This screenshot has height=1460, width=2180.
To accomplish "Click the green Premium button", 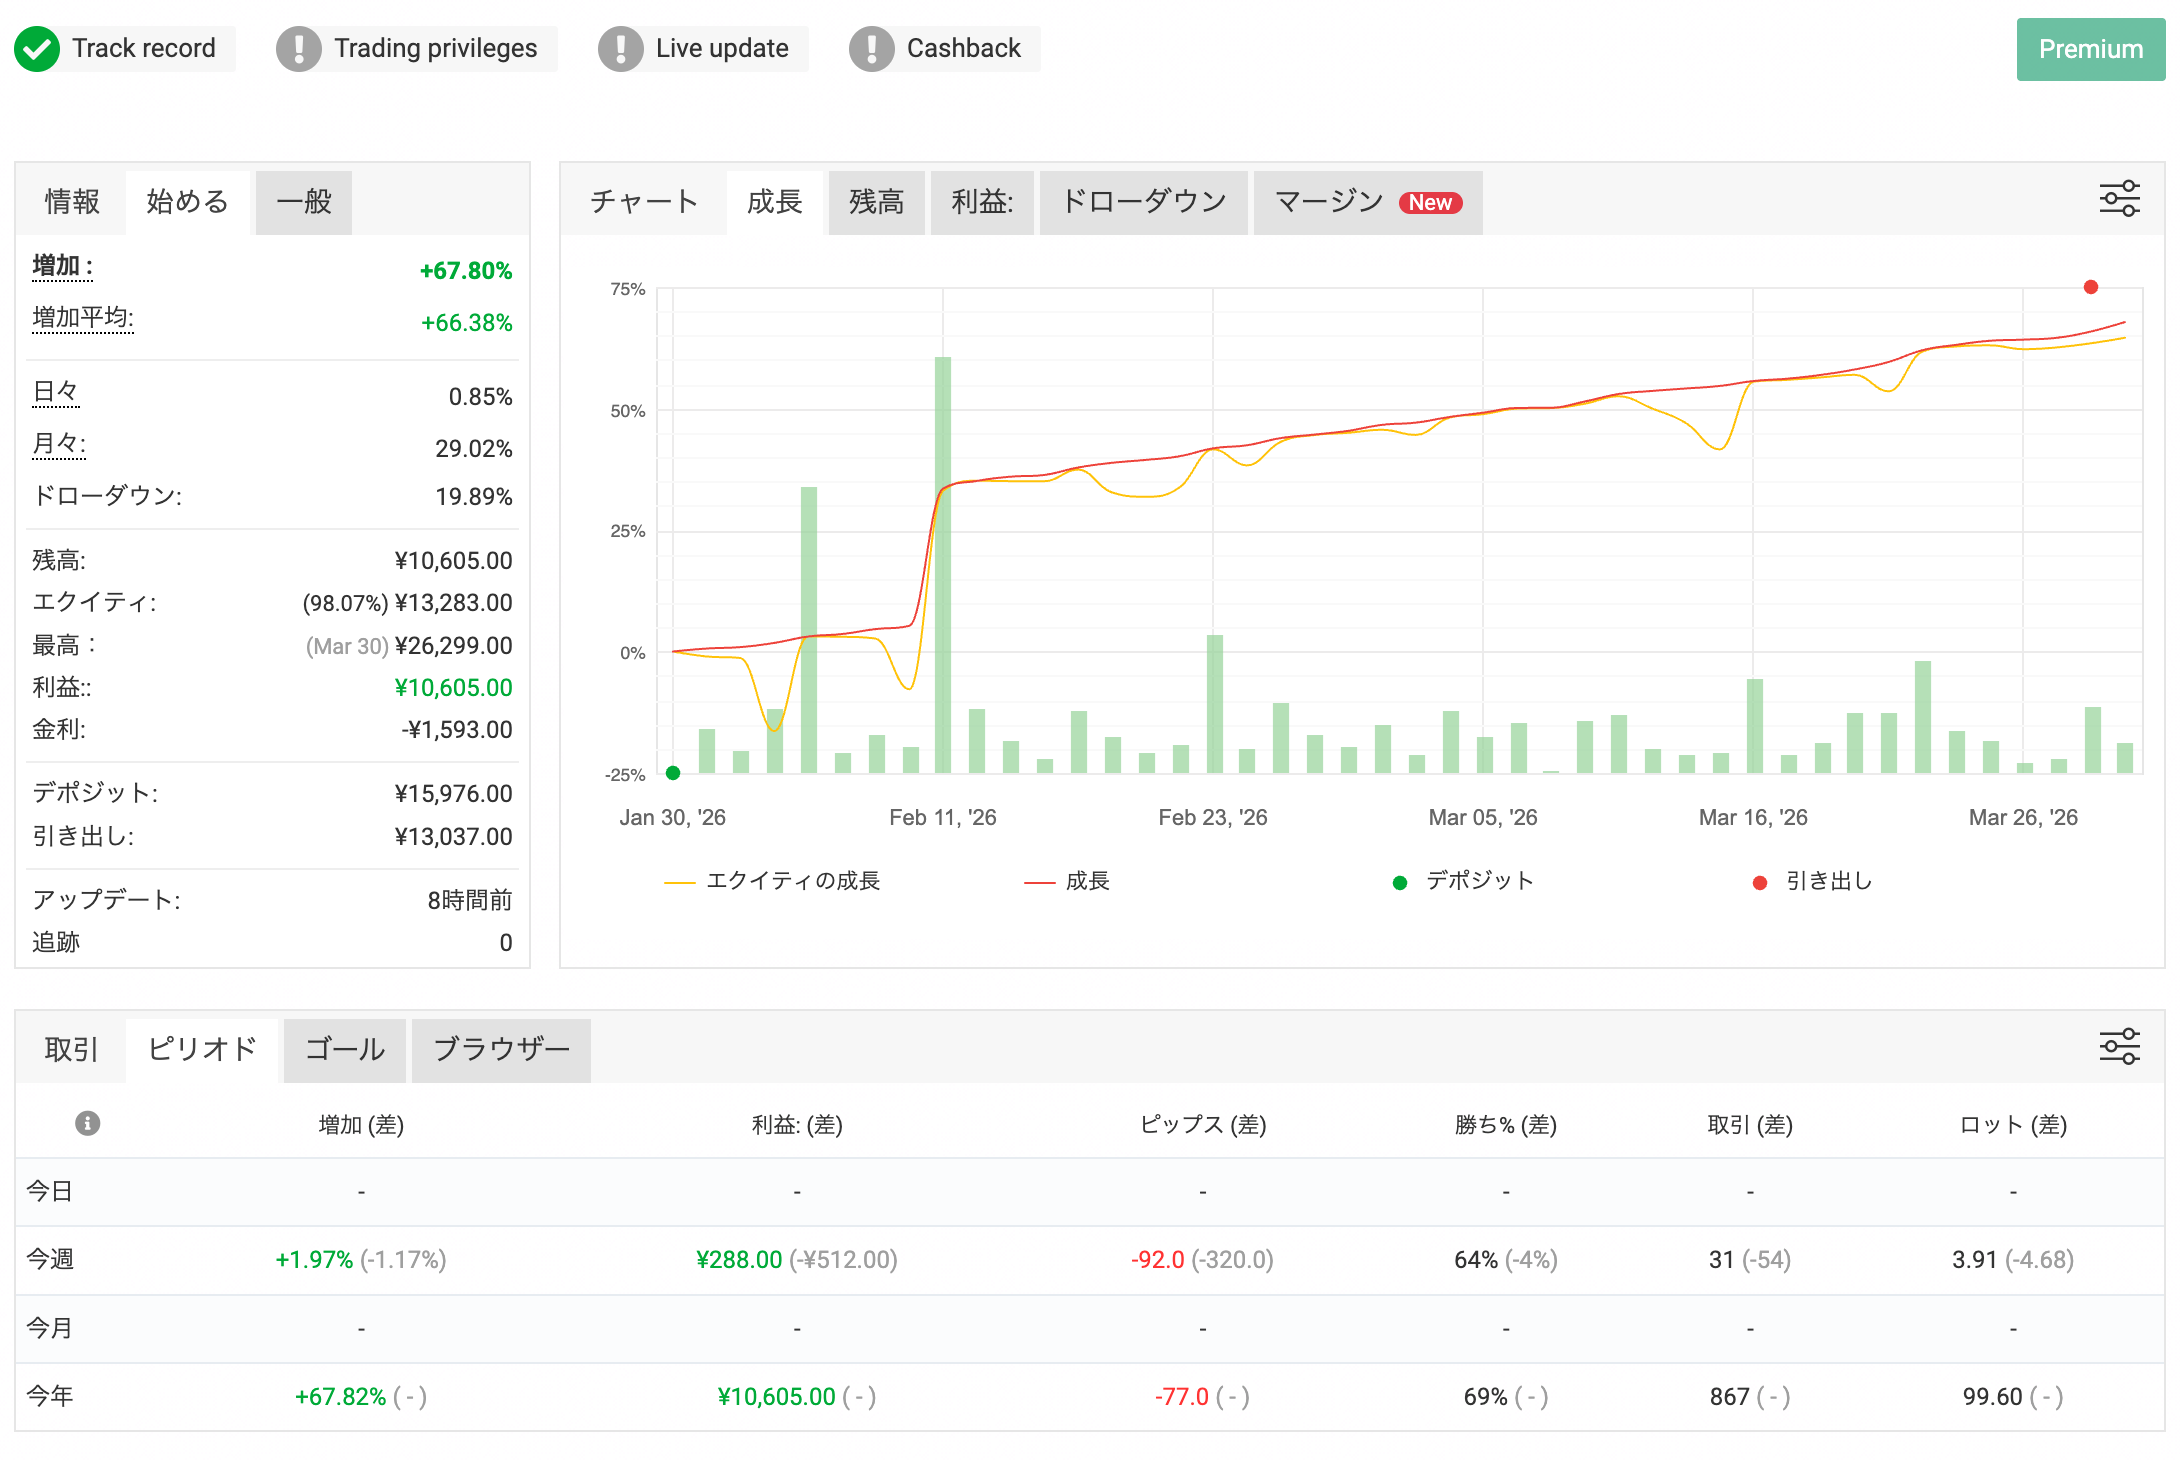I will (x=2090, y=49).
